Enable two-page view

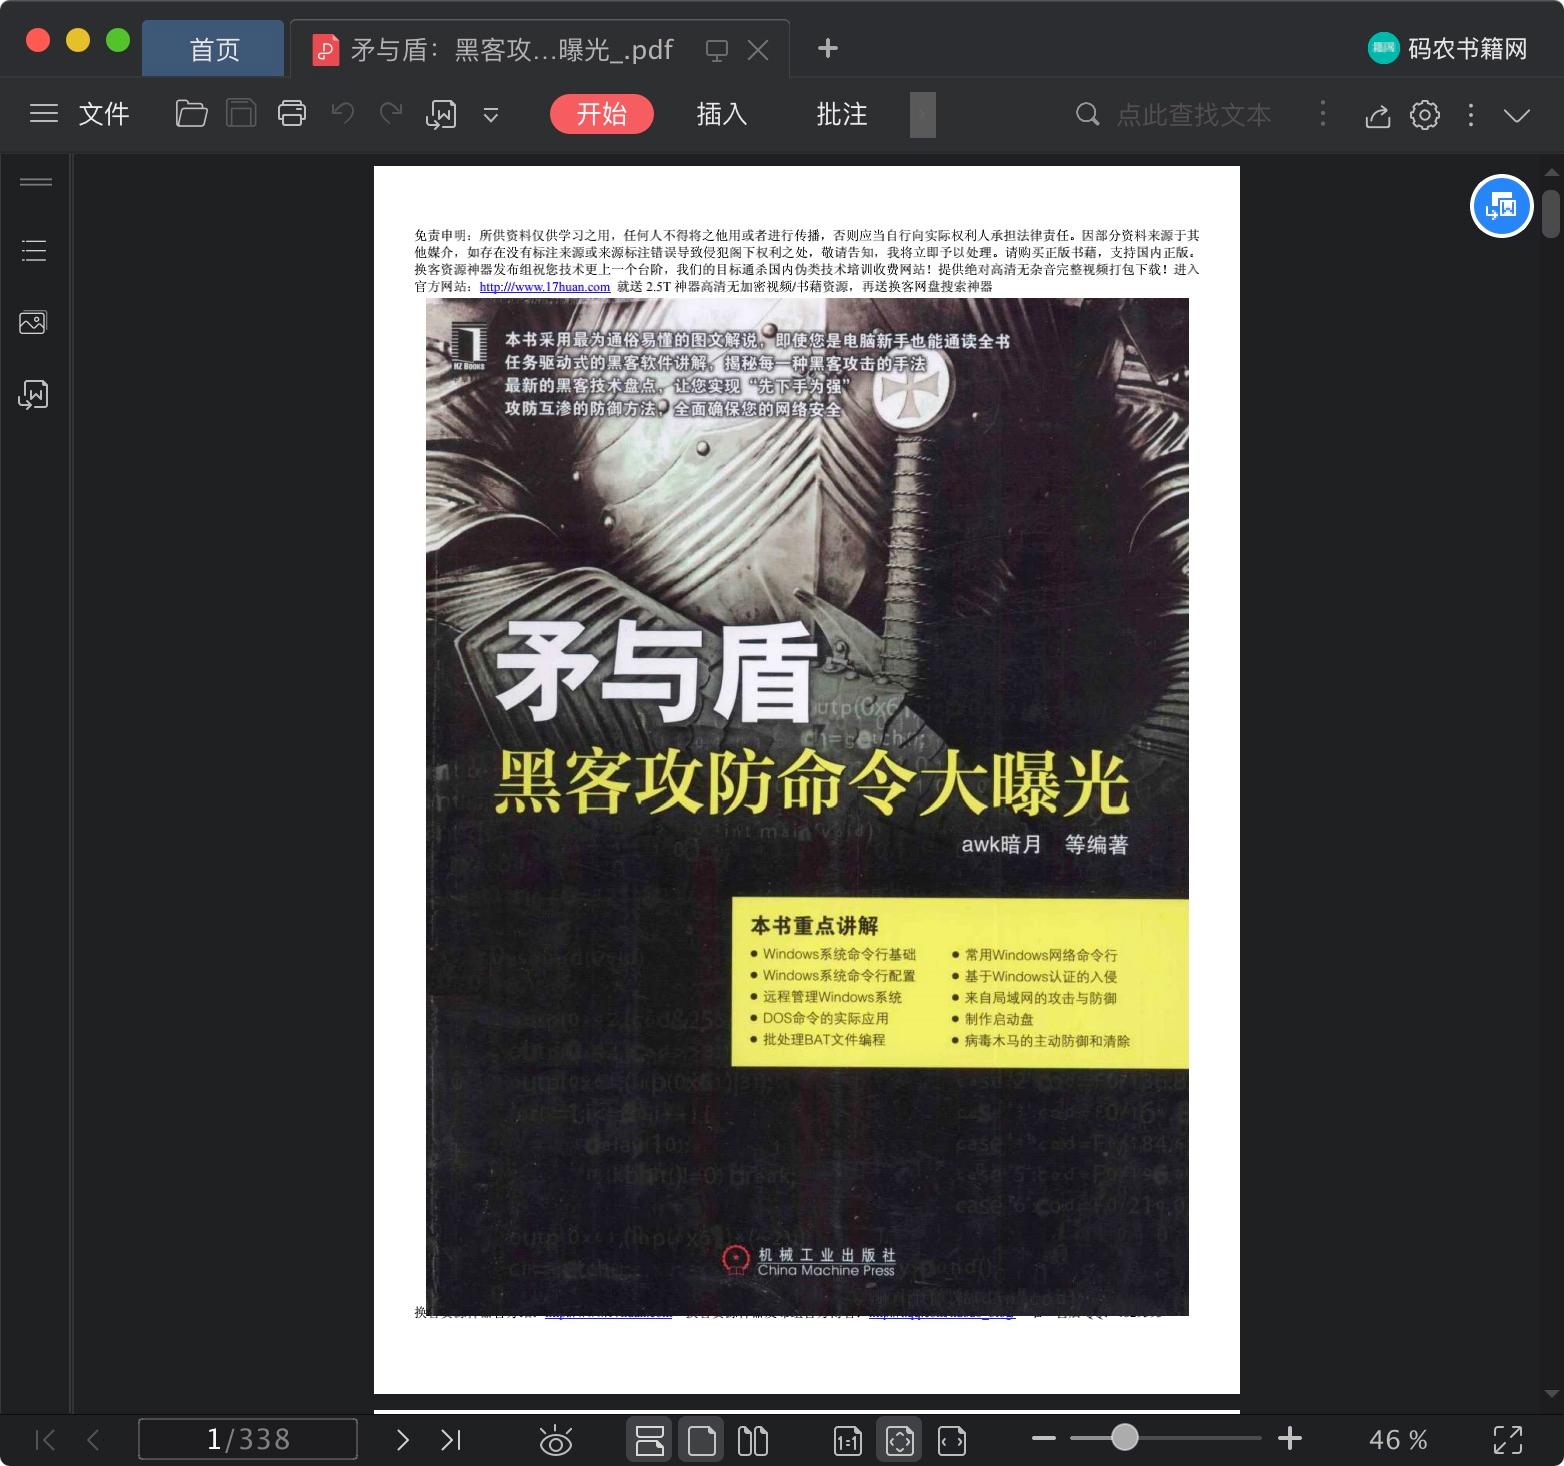click(x=752, y=1440)
